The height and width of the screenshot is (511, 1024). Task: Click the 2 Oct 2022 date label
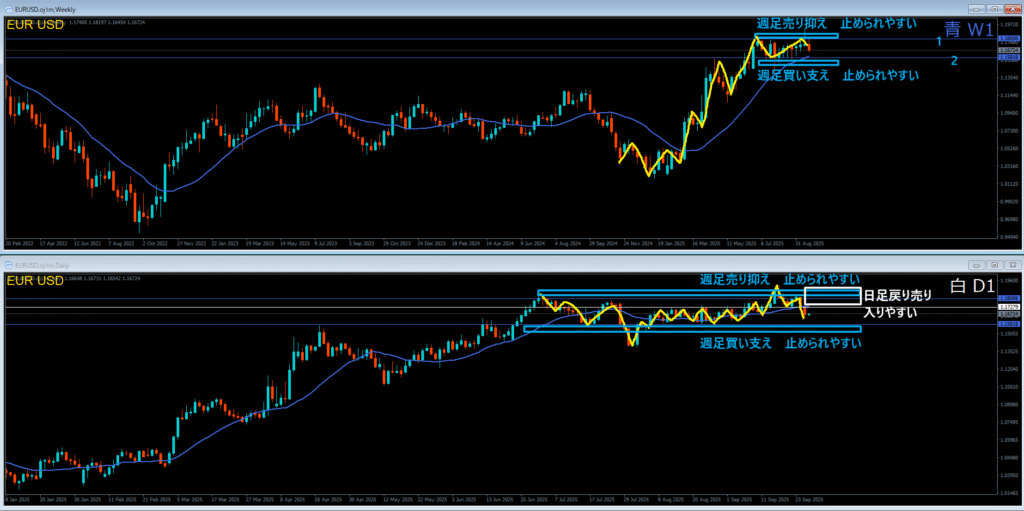(155, 242)
